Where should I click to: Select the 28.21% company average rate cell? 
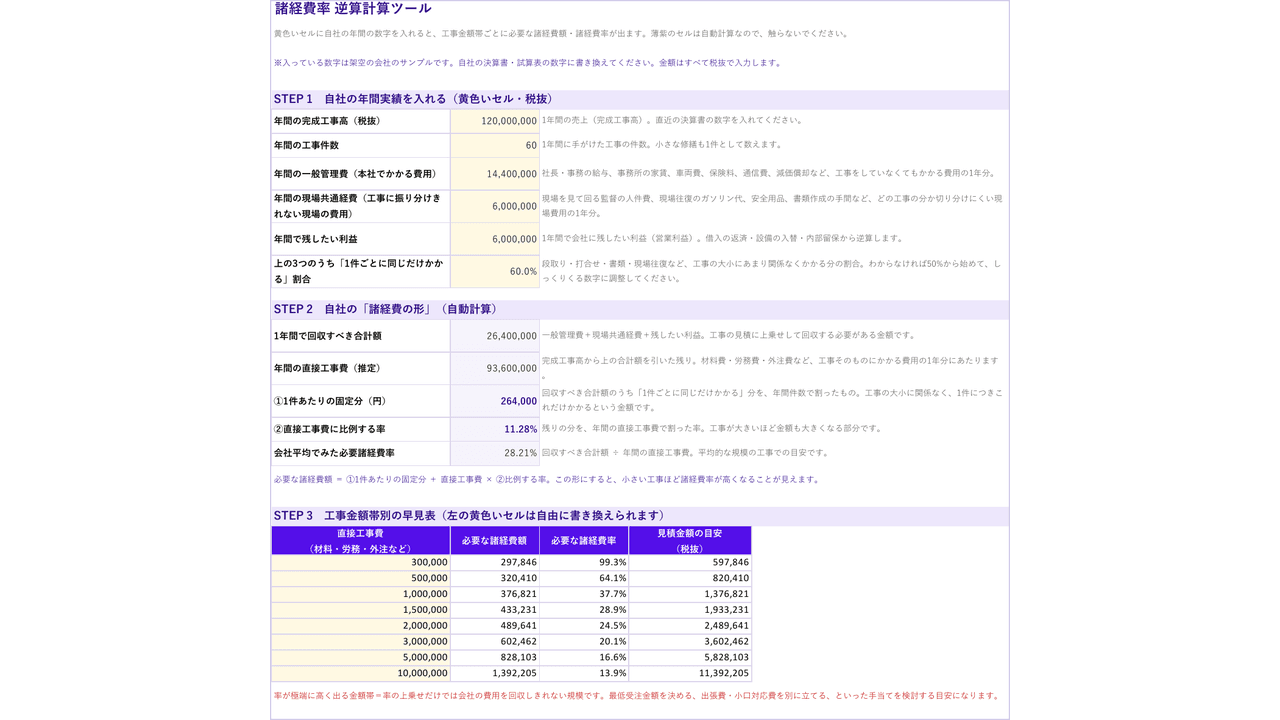(495, 453)
